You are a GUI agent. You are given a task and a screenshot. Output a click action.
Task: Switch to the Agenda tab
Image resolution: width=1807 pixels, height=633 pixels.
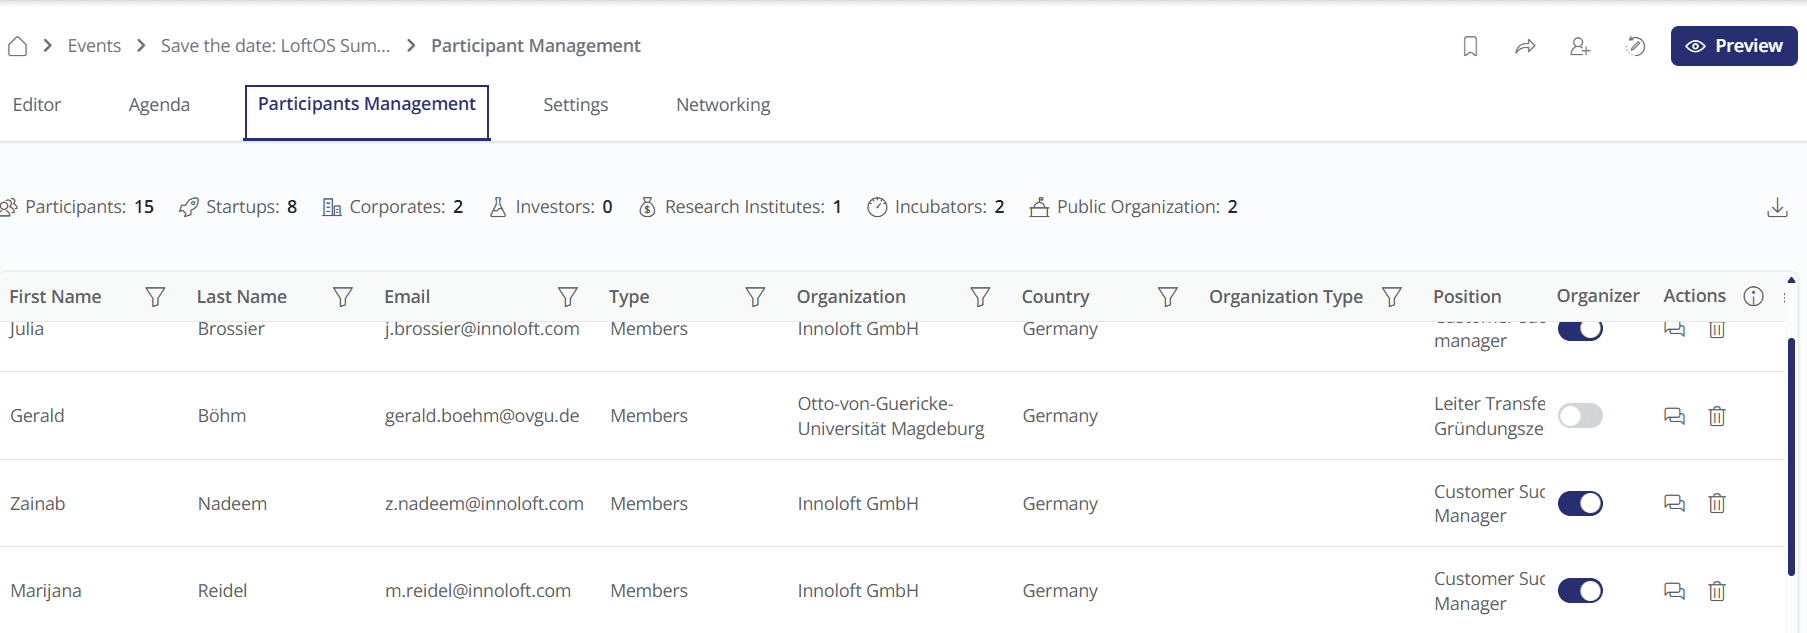click(159, 105)
